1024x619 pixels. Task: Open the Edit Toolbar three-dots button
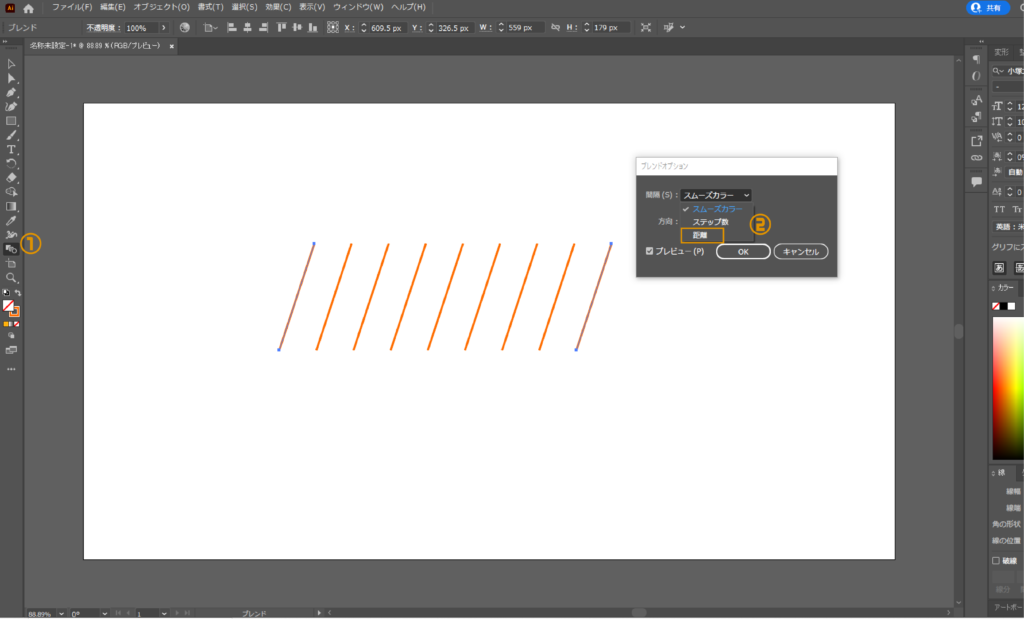11,370
